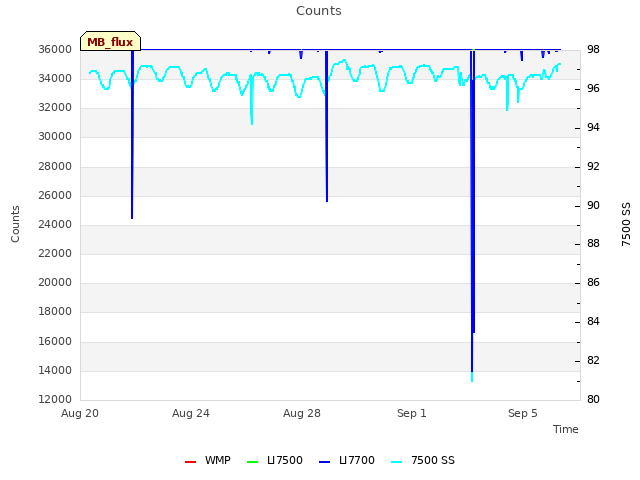Toggle the LI7700 legend entry
640x480 pixels.
pos(347,460)
